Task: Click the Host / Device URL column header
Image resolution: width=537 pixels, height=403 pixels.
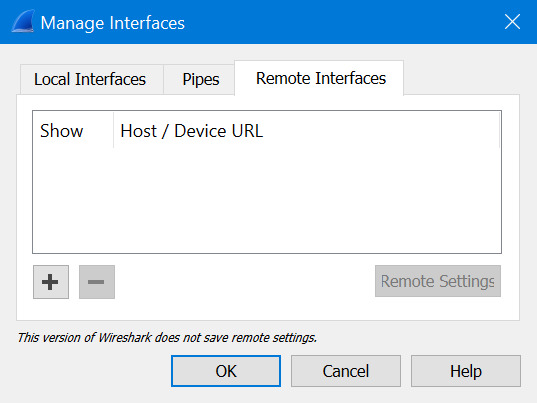Action: point(306,131)
